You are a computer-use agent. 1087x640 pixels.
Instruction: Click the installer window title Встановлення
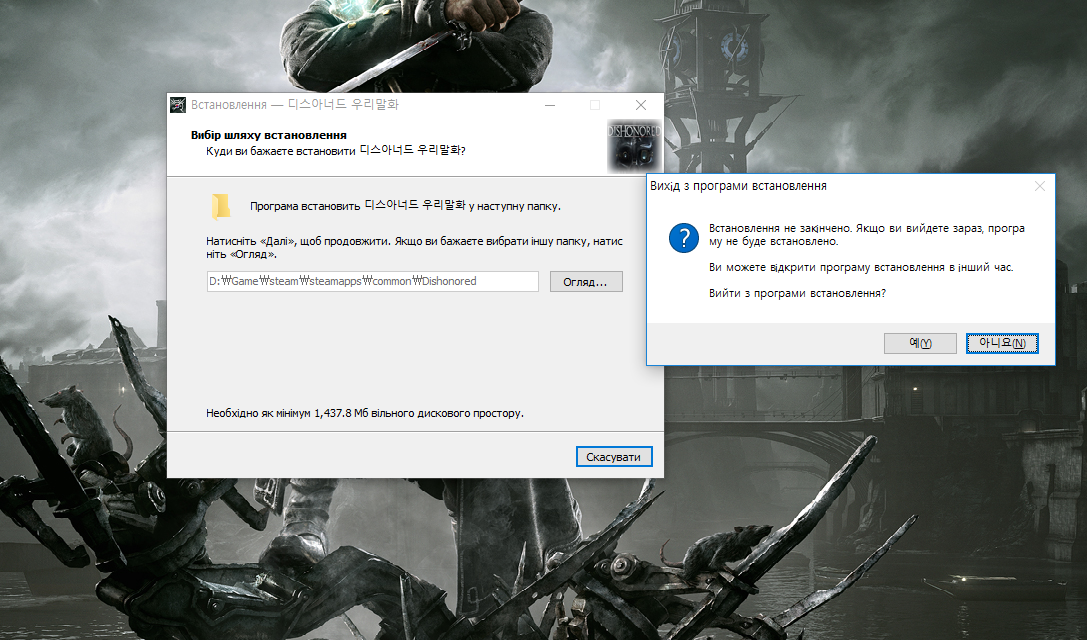tap(295, 105)
